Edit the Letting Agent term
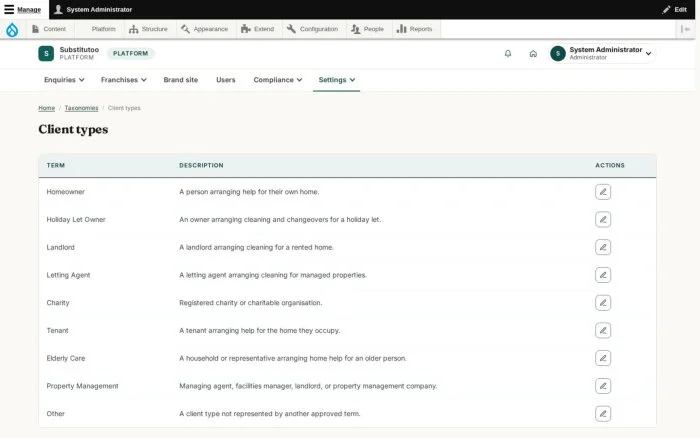 pos(603,275)
